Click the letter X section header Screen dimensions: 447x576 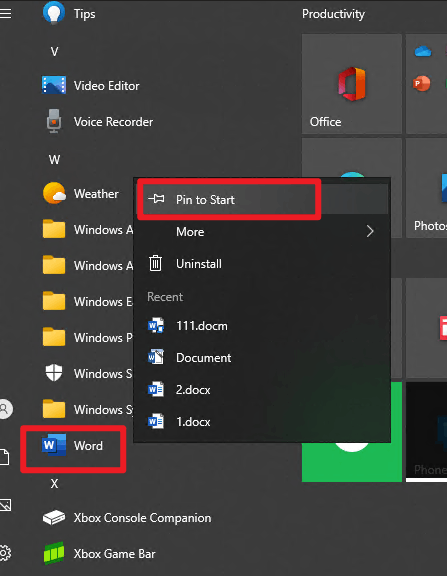pos(54,483)
